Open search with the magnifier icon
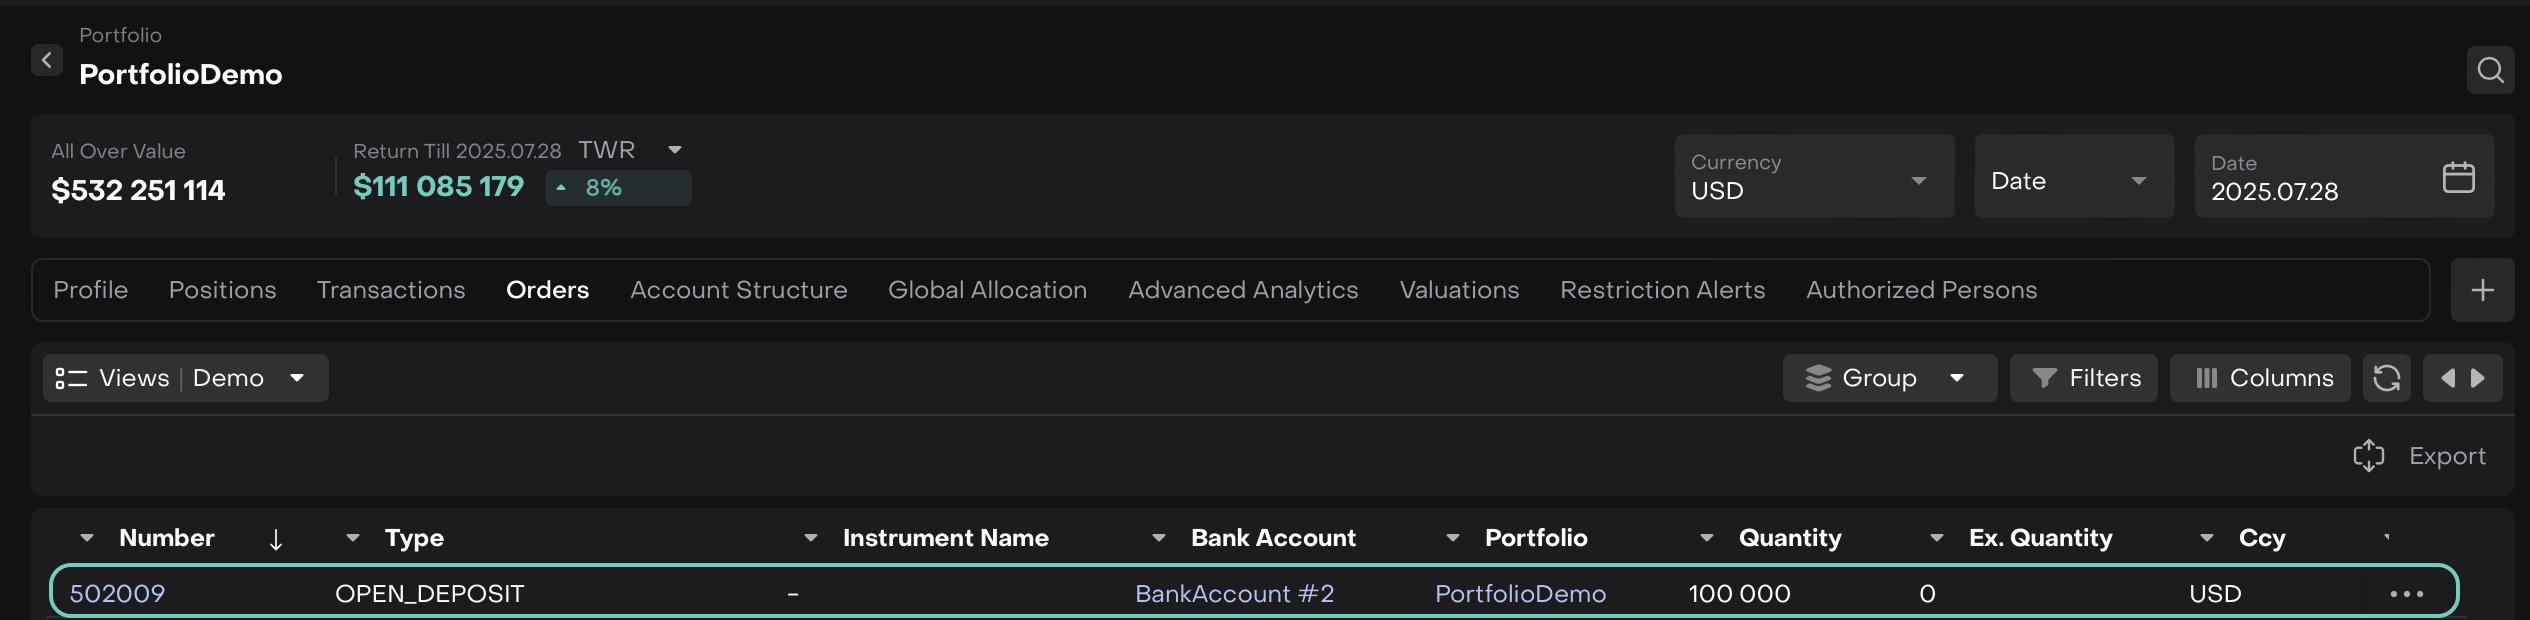Screen dimensions: 2530x620 pyautogui.click(x=2489, y=70)
